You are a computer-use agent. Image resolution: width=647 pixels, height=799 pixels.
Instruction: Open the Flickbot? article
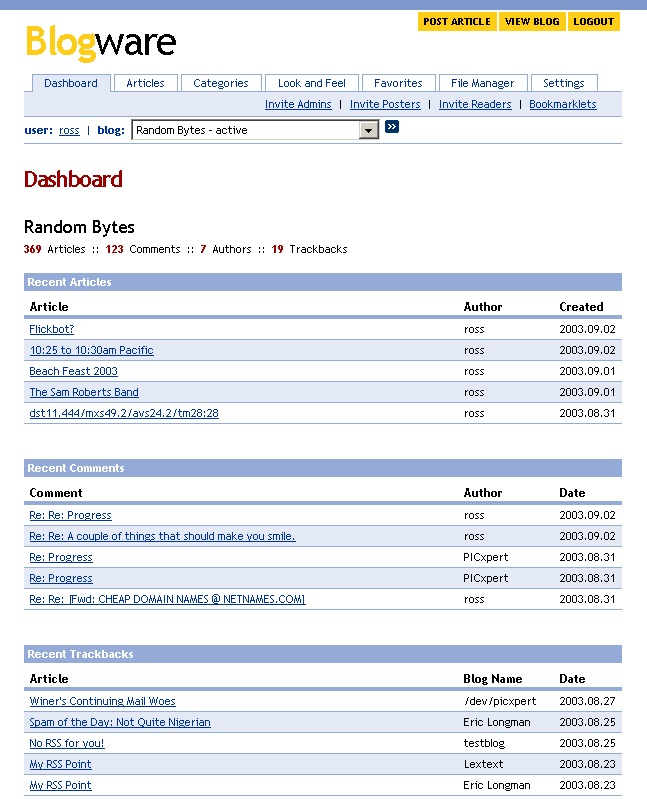pyautogui.click(x=51, y=329)
